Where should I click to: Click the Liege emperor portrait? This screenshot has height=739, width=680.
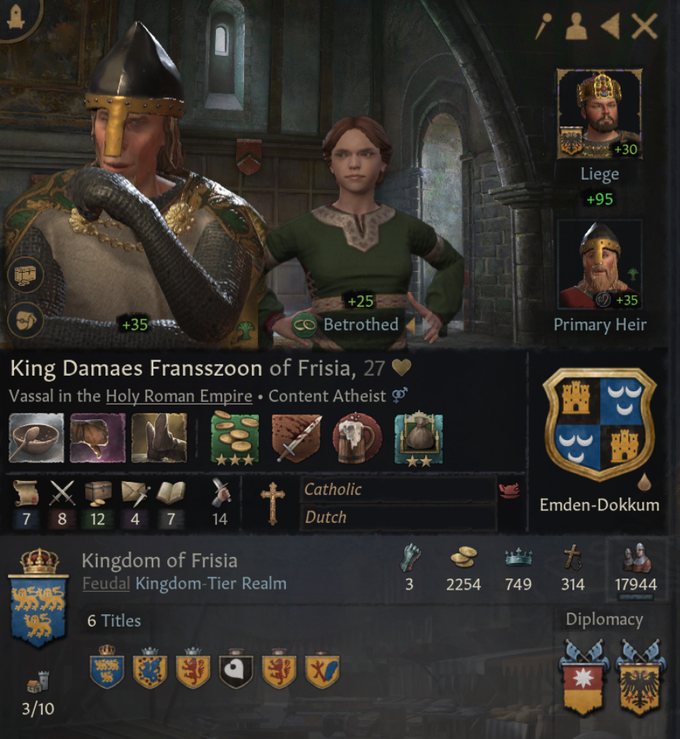[x=599, y=114]
